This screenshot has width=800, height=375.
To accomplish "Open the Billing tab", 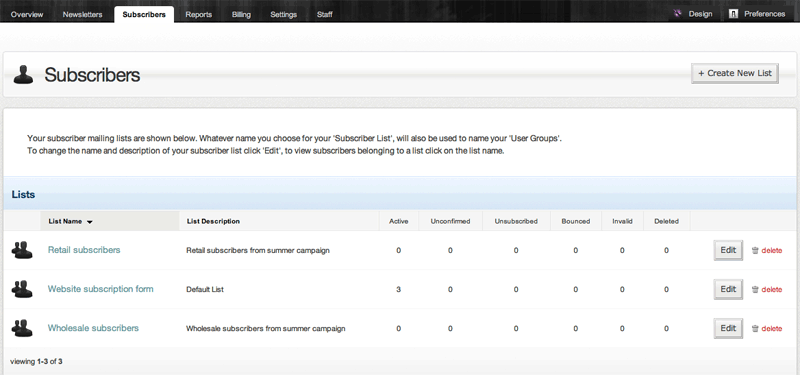I will (x=241, y=14).
